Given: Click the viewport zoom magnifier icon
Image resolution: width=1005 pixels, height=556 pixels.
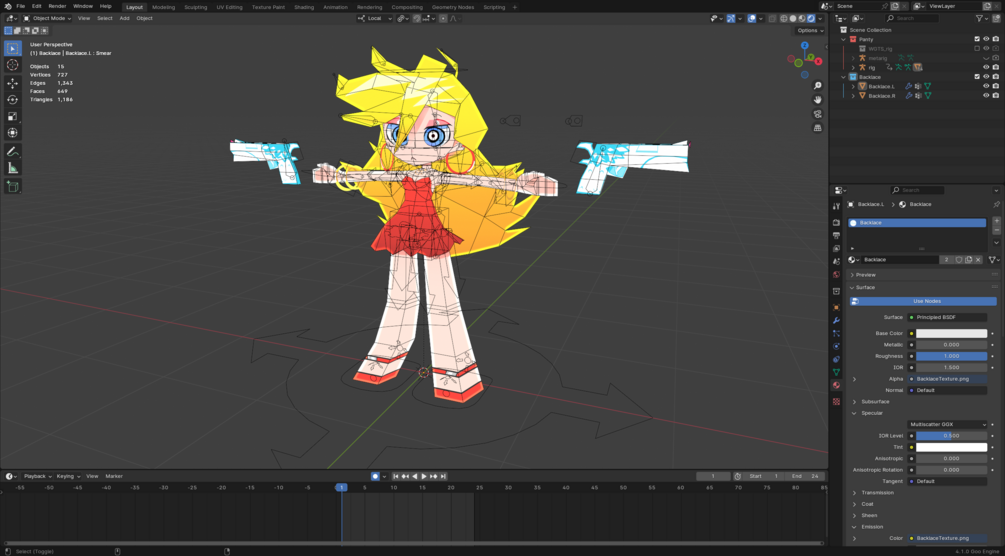Looking at the screenshot, I should [x=817, y=85].
